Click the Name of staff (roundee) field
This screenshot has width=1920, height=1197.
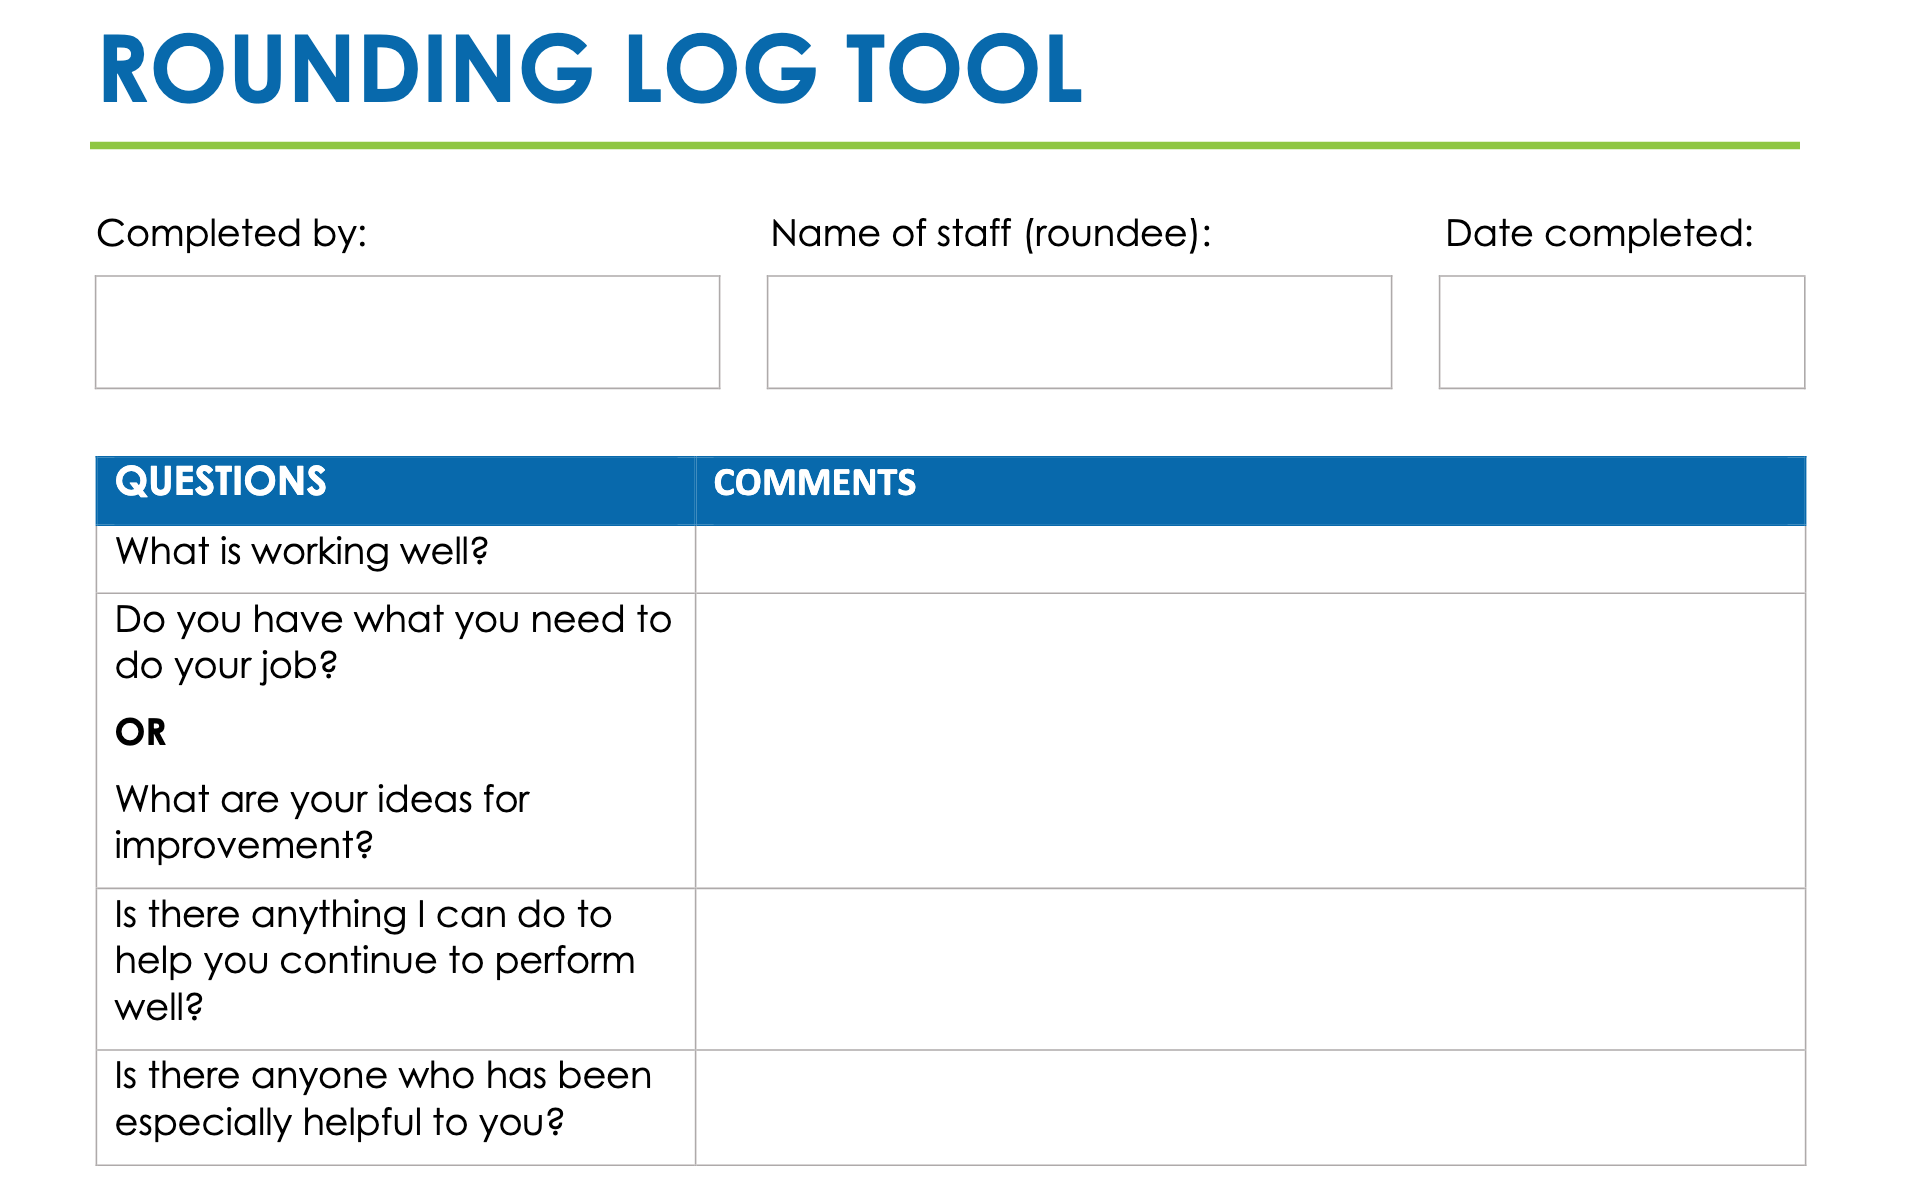1079,332
